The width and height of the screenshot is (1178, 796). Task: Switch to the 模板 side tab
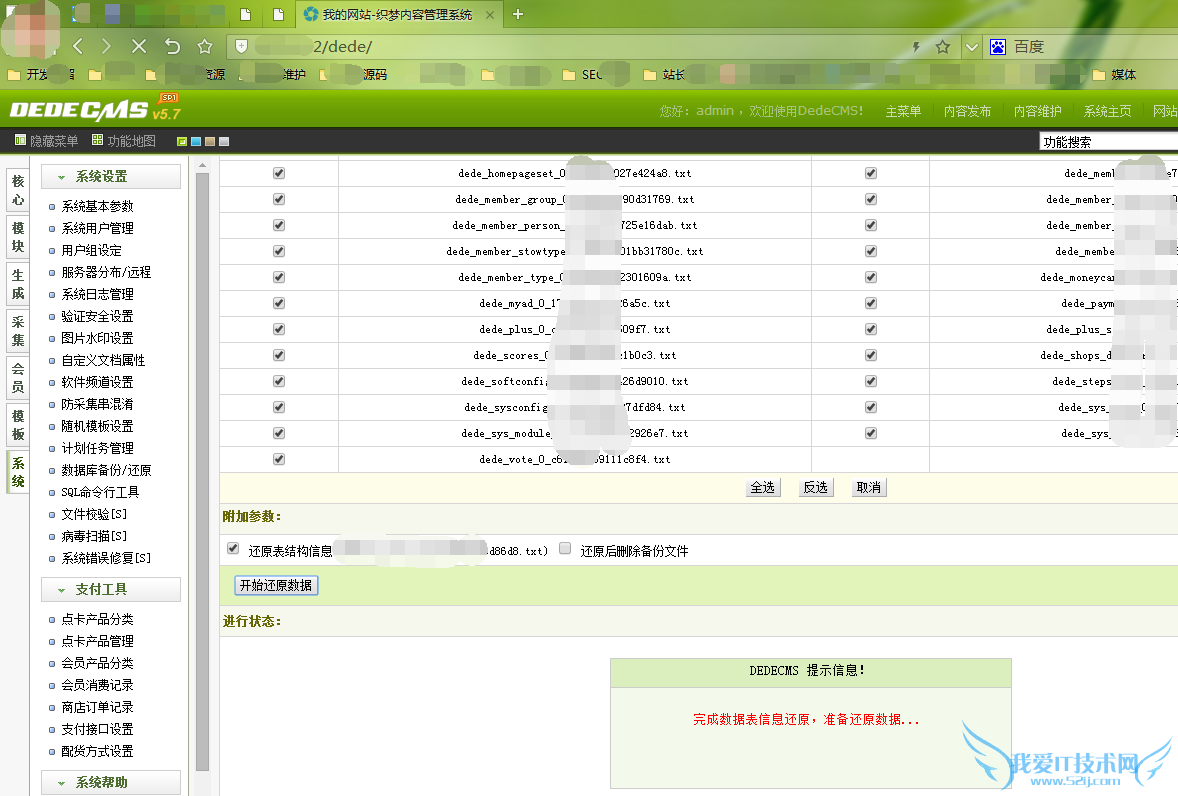click(18, 425)
